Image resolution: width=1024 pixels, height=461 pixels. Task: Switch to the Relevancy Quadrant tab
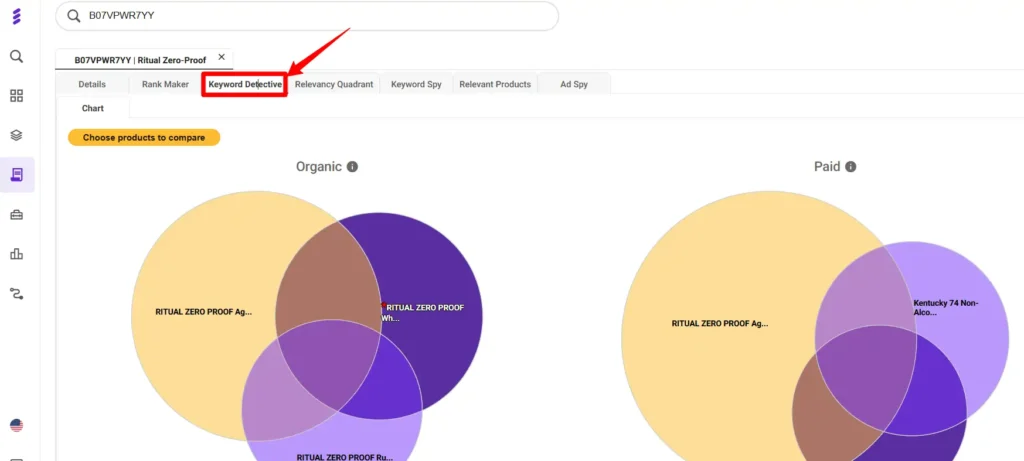334,84
